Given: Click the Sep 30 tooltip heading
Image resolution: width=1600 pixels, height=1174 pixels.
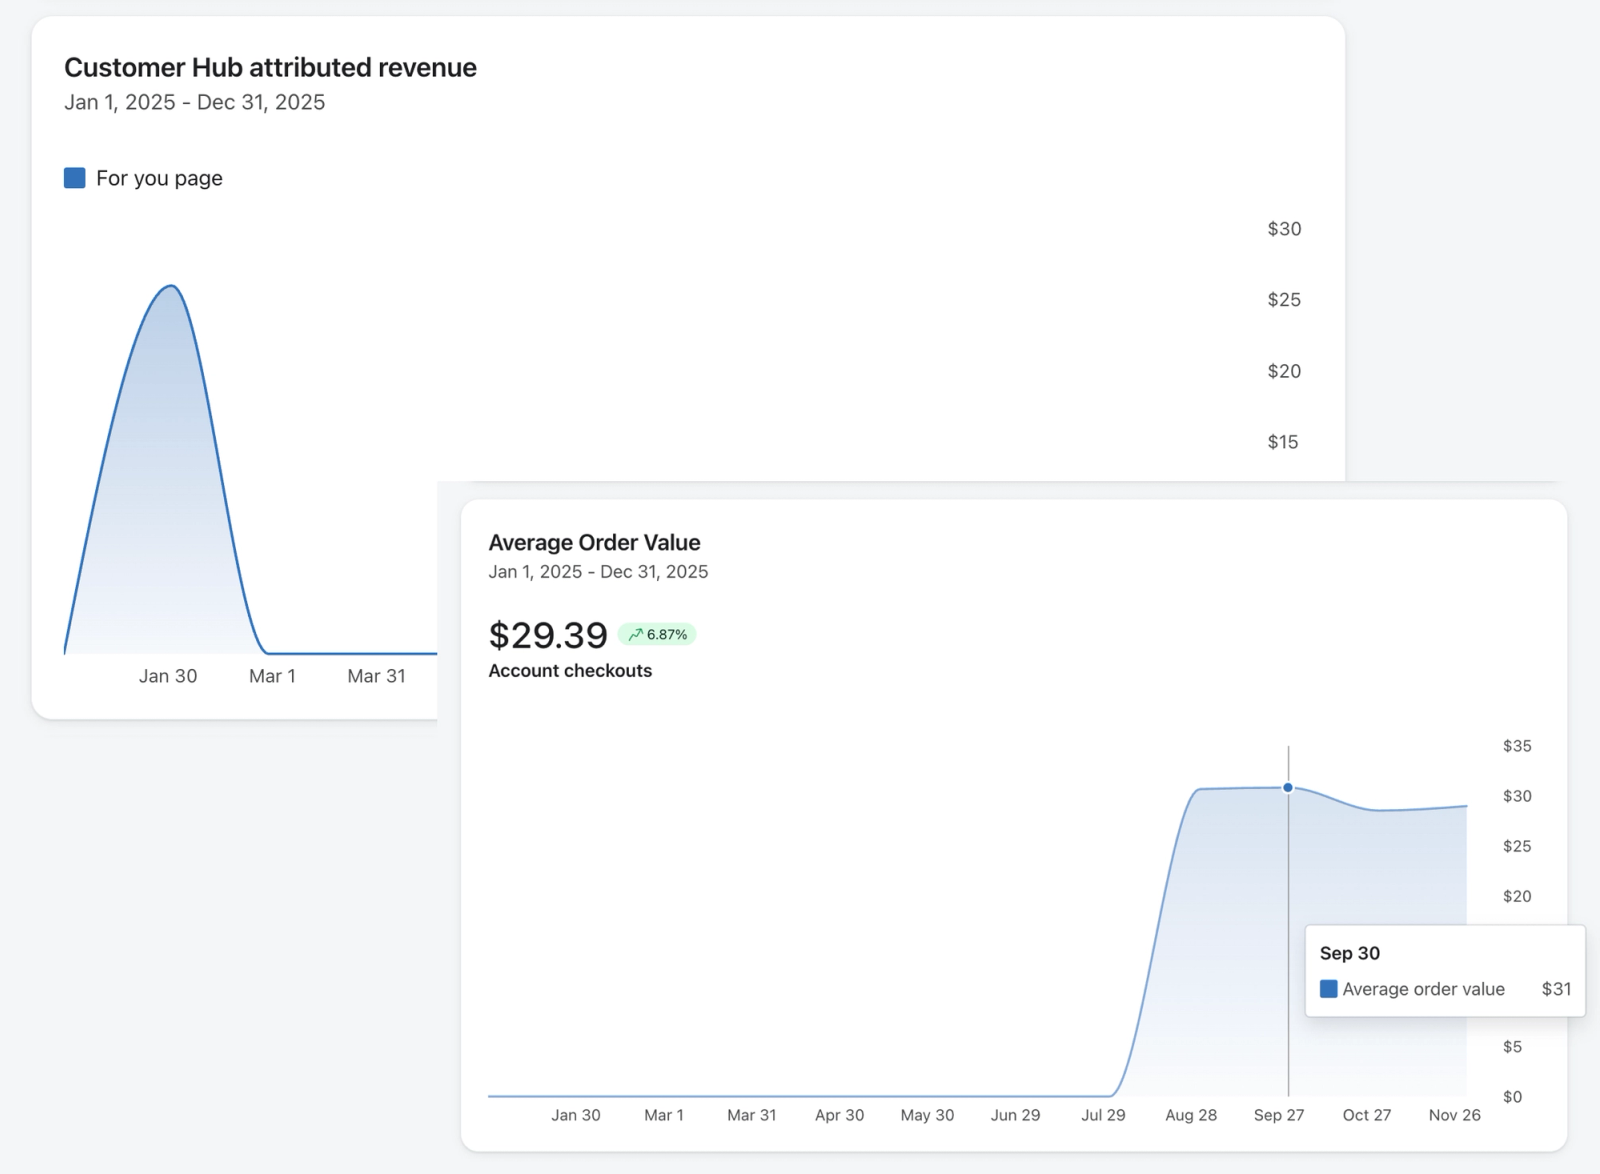Looking at the screenshot, I should tap(1350, 953).
